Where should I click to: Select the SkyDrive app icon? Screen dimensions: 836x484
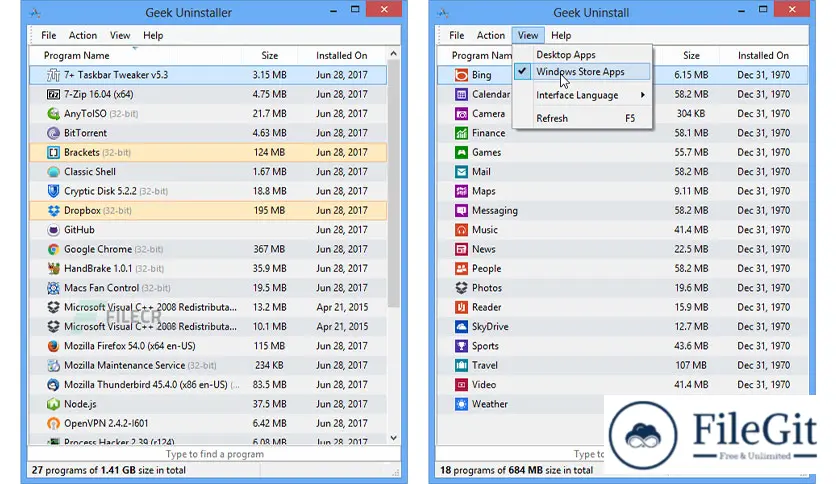point(461,327)
